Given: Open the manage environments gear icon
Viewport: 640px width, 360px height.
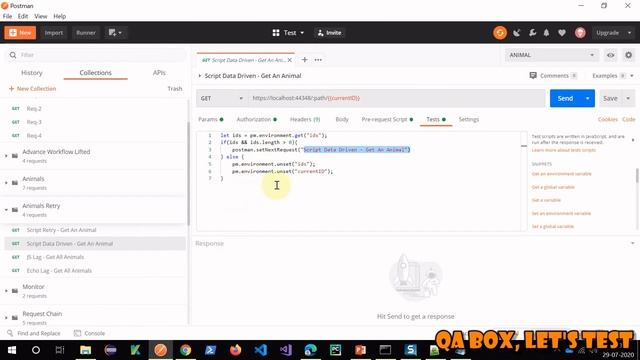Looking at the screenshot, I should click(x=629, y=55).
